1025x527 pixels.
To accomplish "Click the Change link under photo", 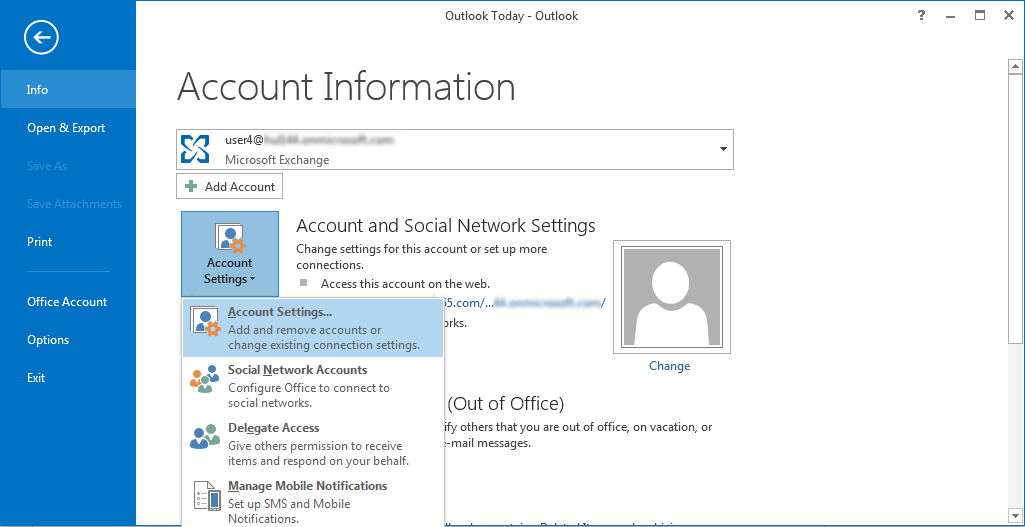I will click(669, 366).
